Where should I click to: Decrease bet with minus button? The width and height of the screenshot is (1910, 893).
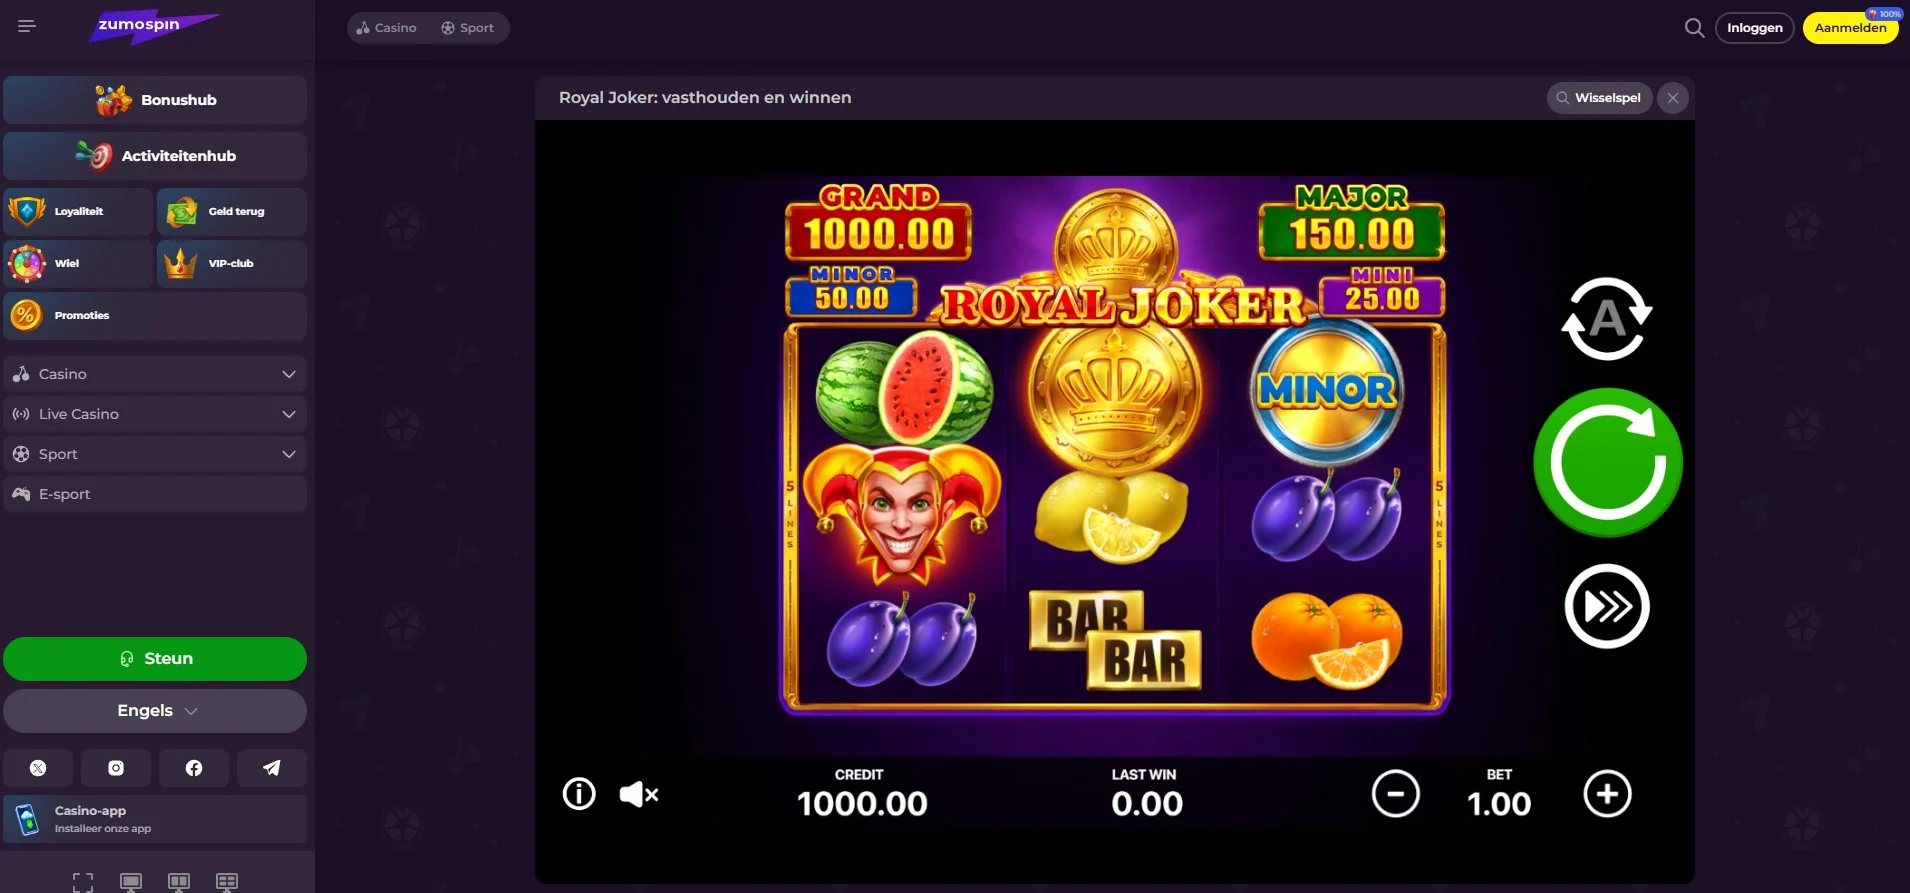pos(1396,794)
